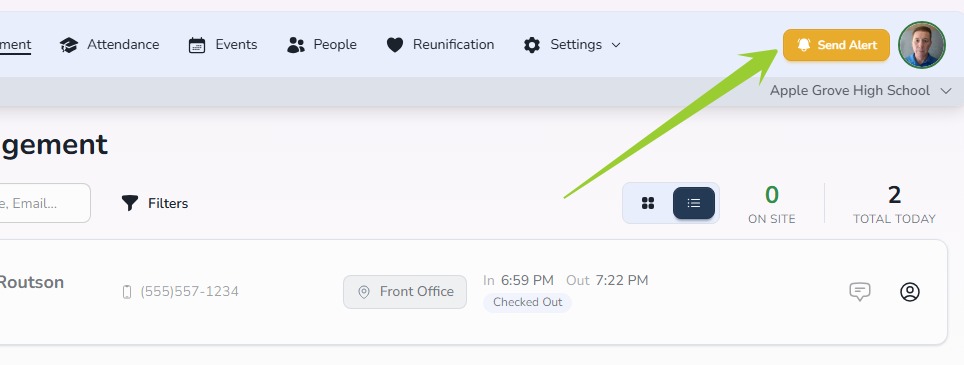Click the search input field

click(x=43, y=203)
